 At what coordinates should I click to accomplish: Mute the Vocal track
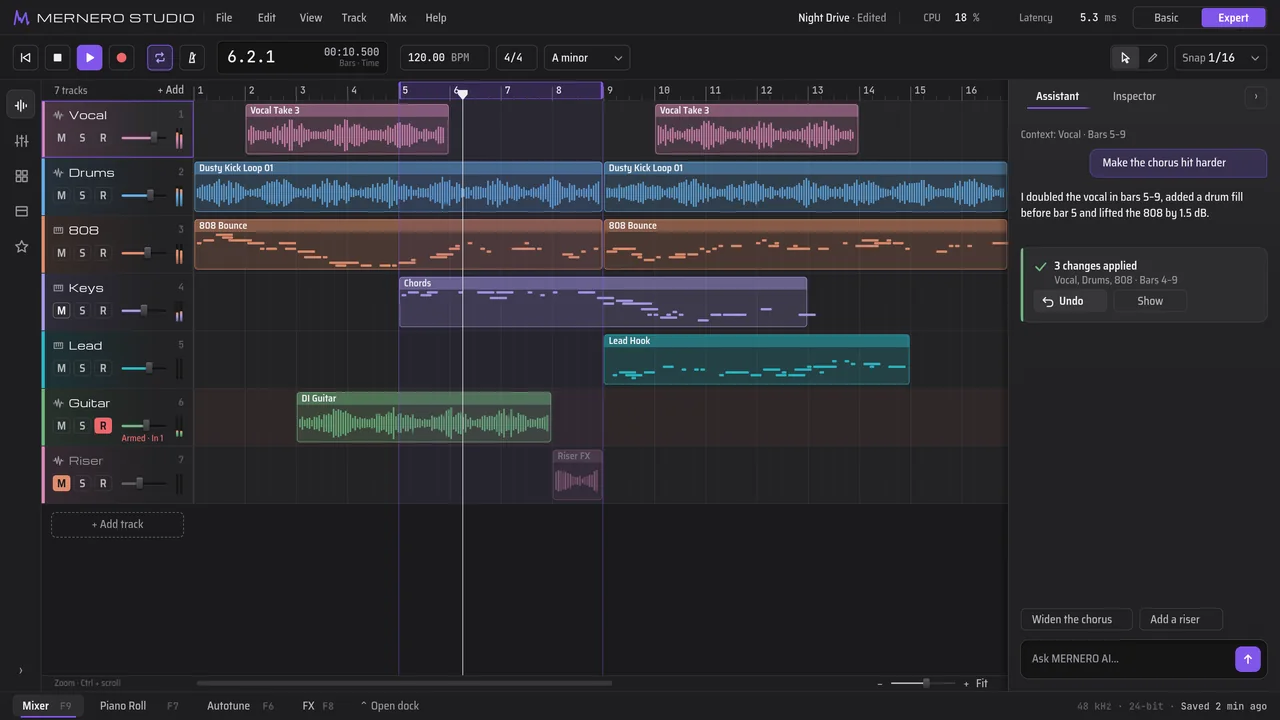tap(61, 138)
